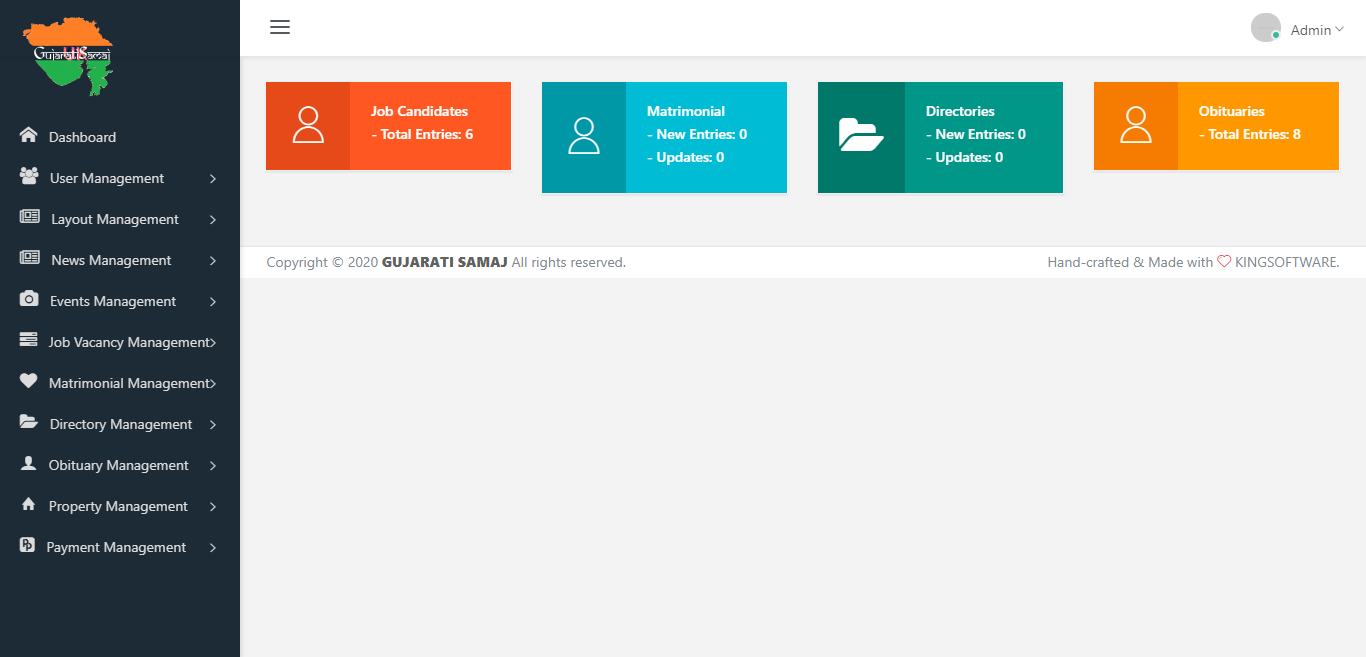
Task: Click the Directories card folder tile
Action: coord(861,137)
